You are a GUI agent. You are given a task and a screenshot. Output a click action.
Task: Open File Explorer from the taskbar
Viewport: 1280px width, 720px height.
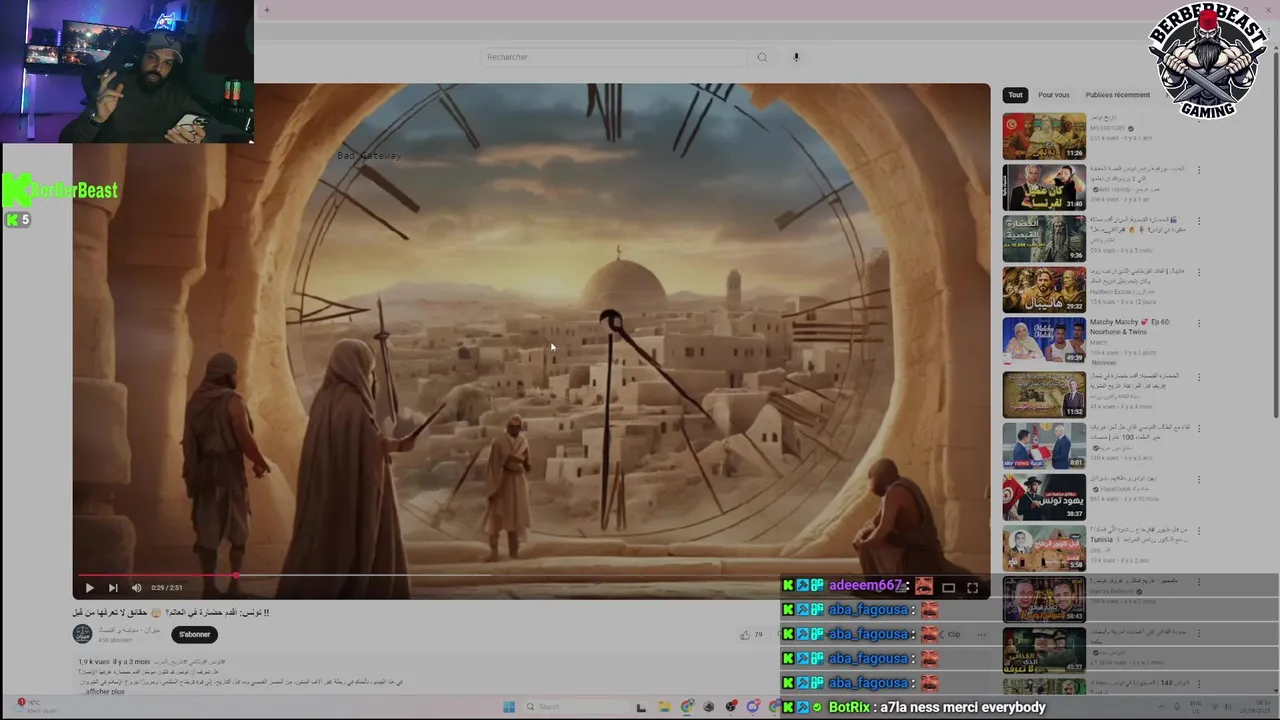tap(664, 707)
